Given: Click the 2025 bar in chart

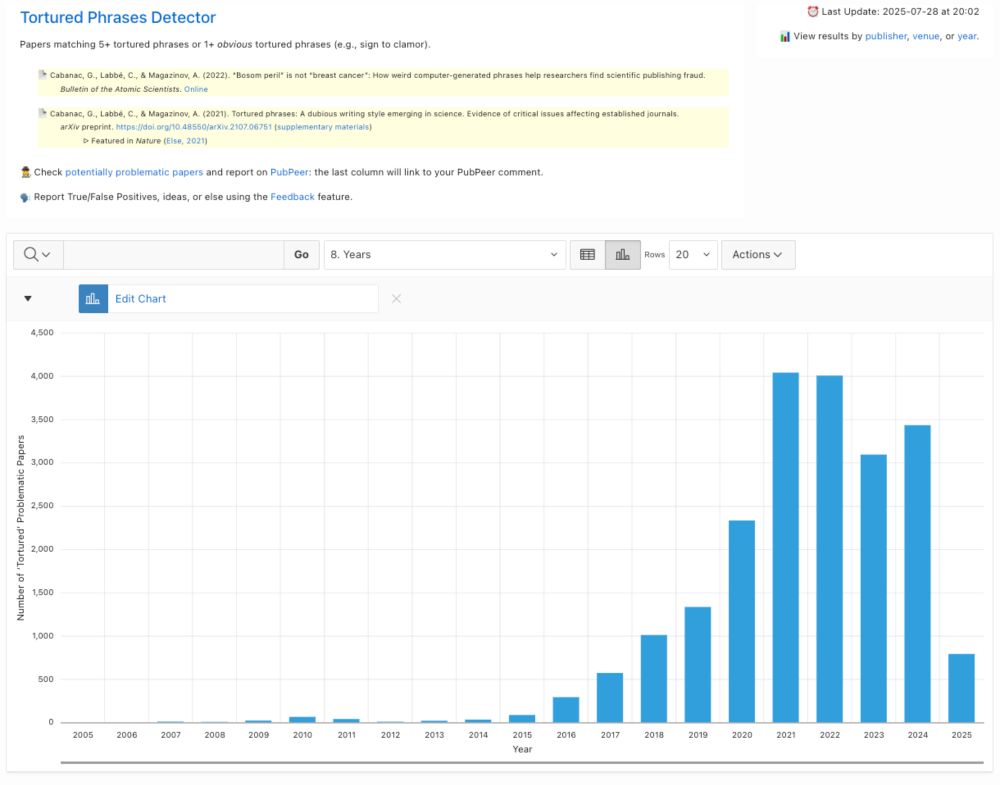Looking at the screenshot, I should 962,688.
